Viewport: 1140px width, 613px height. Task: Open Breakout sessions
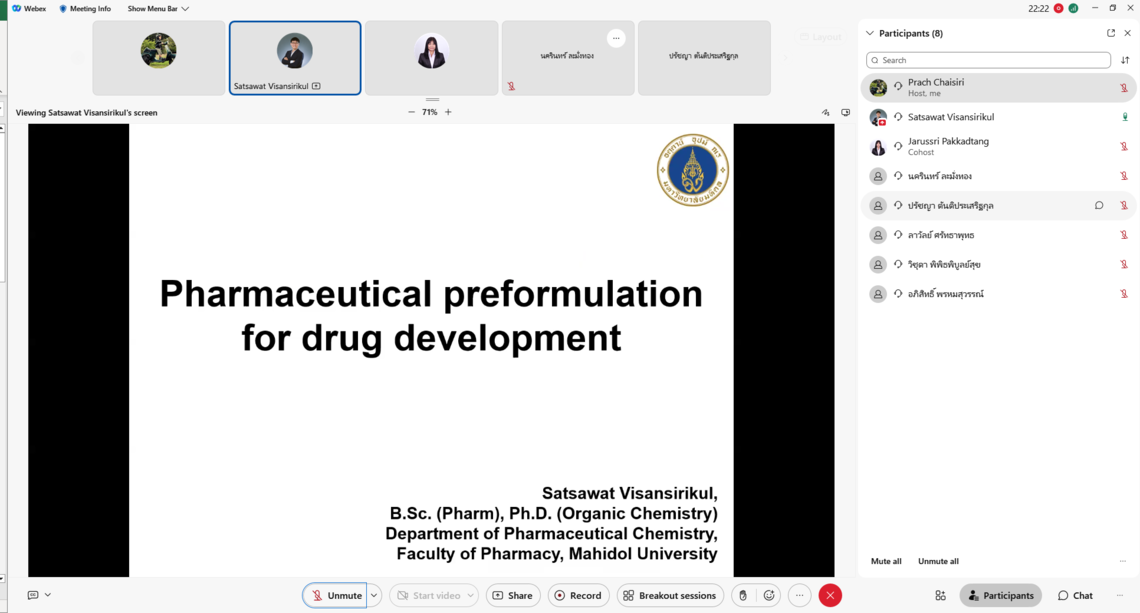coord(670,595)
